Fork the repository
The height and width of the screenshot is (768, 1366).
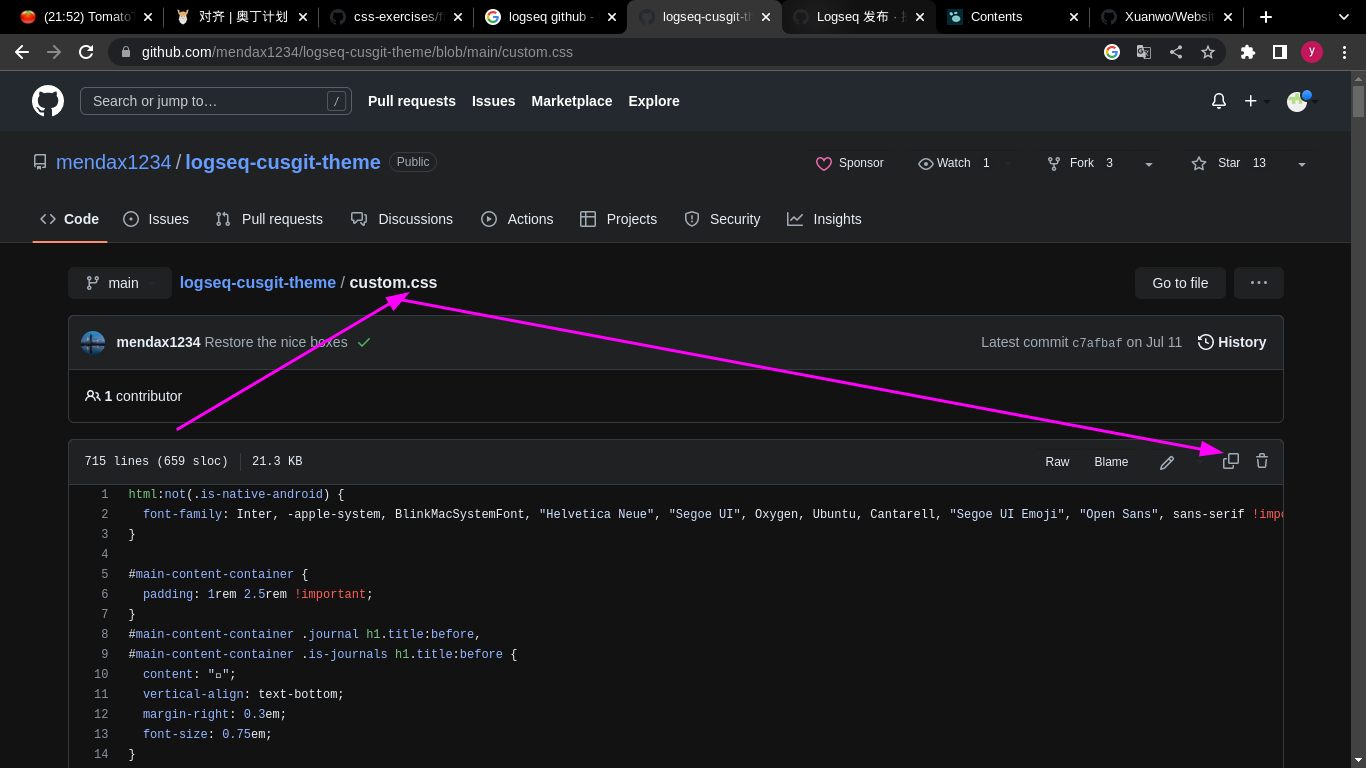(x=1082, y=163)
